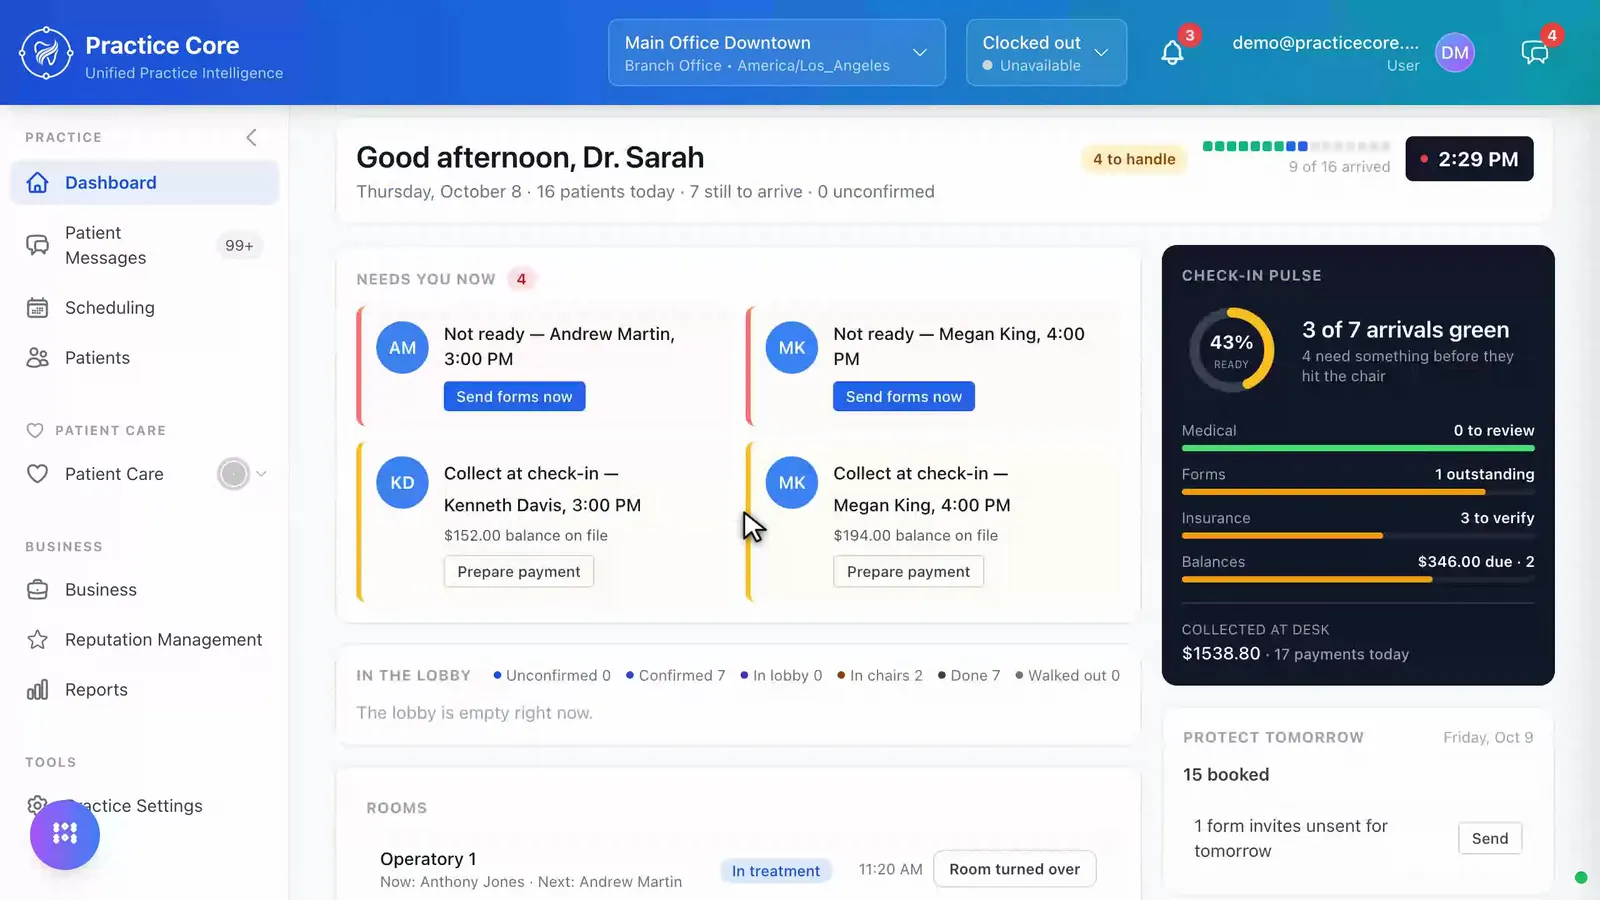Screen dimensions: 1600x900
Task: Open Reports in the sidebar
Action: pyautogui.click(x=144, y=690)
